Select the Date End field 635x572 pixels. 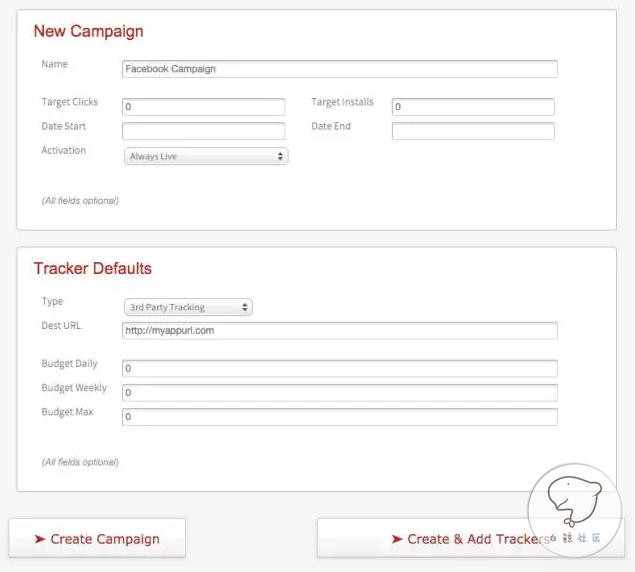click(473, 131)
